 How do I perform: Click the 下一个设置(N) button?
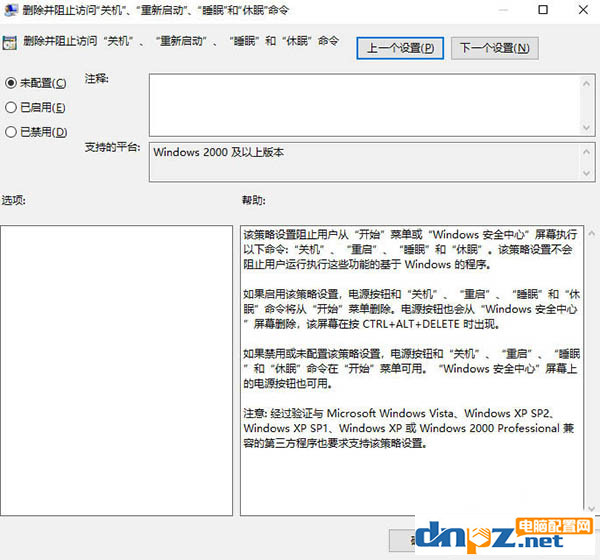click(494, 48)
